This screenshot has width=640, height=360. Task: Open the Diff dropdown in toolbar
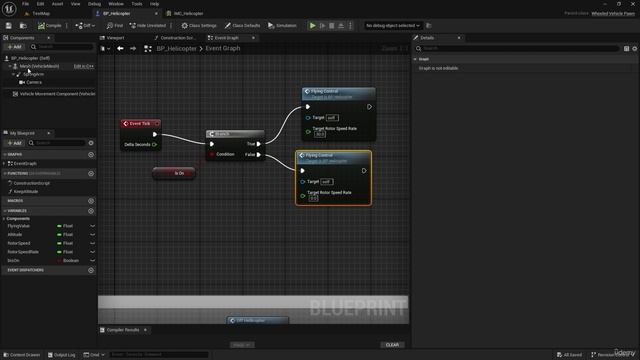click(85, 25)
